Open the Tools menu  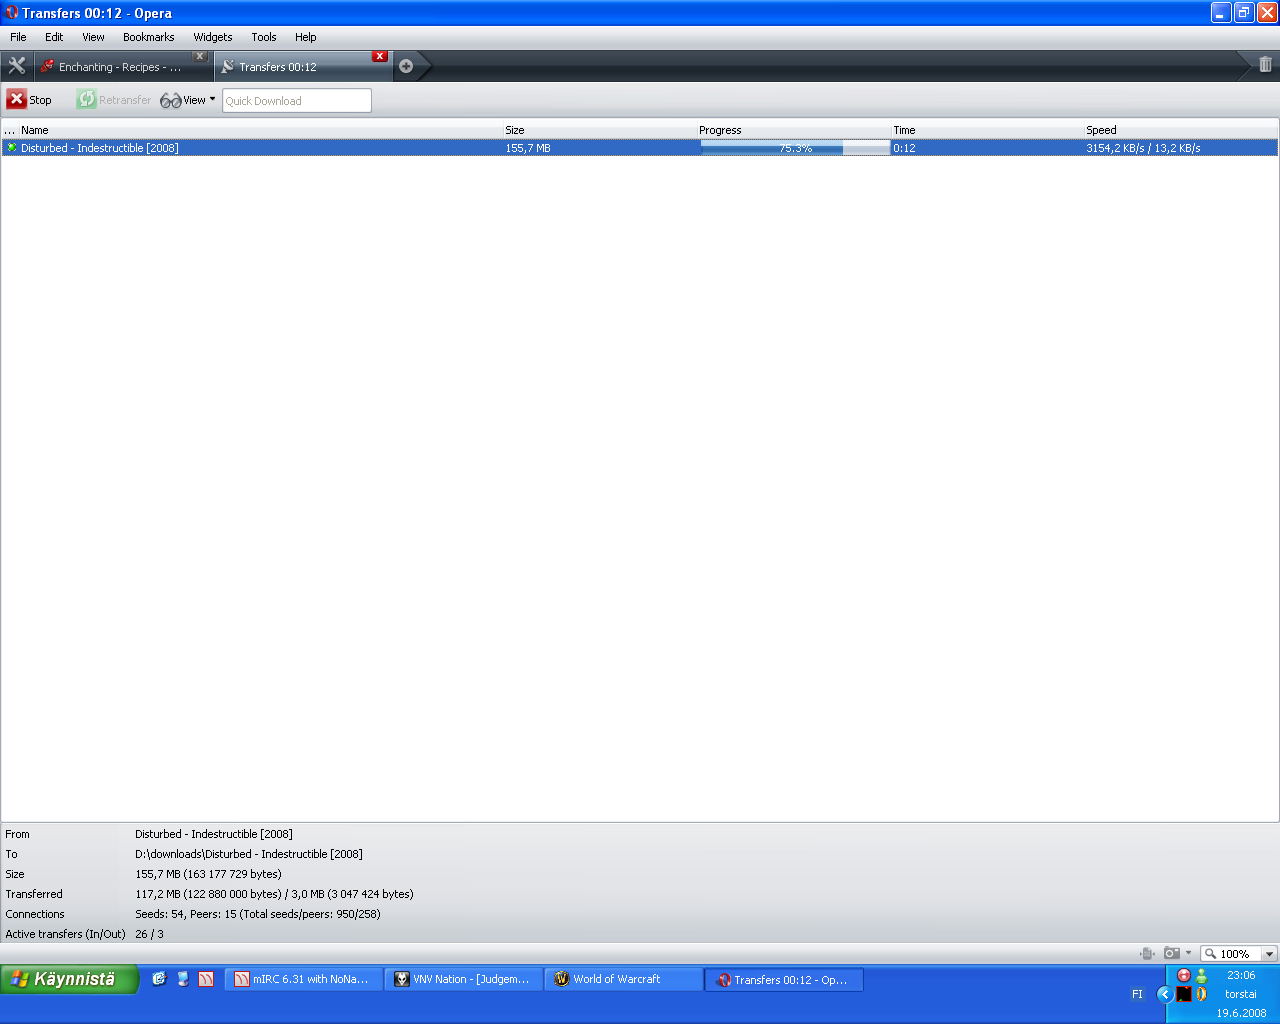(264, 37)
